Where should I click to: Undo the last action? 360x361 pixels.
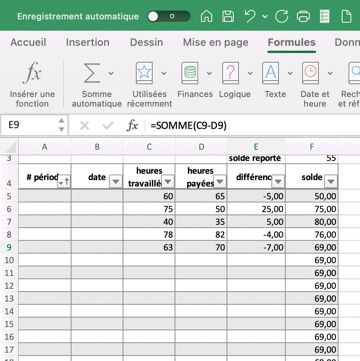pos(250,16)
